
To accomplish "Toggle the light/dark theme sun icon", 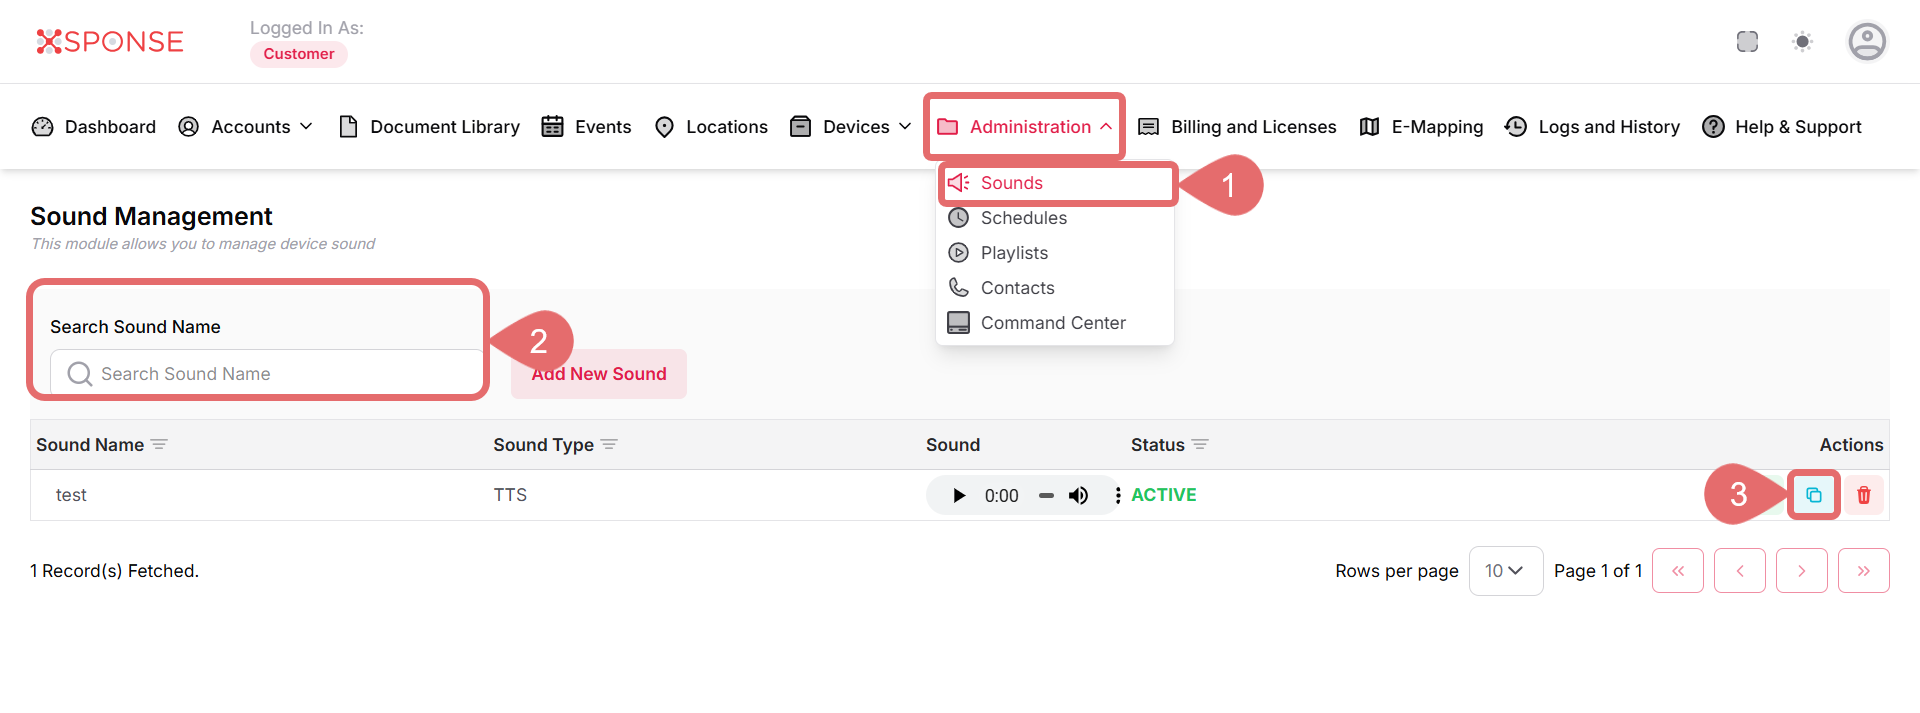I will pos(1802,42).
